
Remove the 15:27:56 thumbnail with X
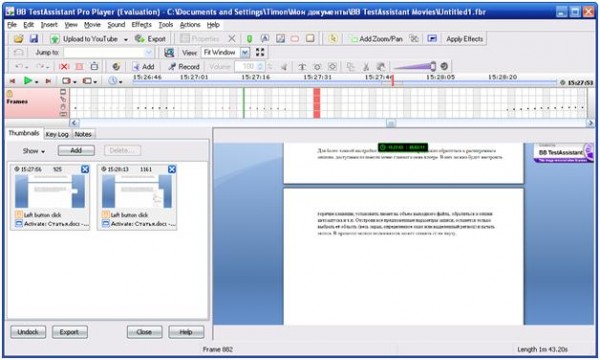[x=85, y=169]
